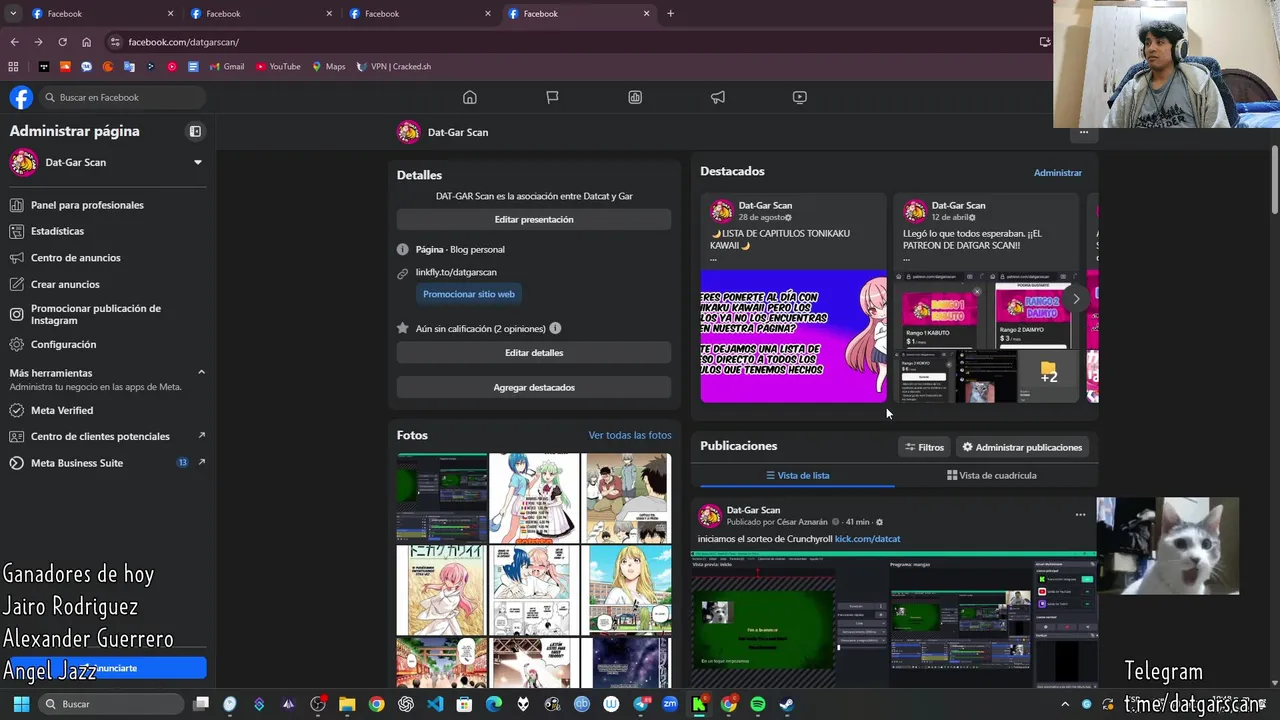Open the Gmail bookmark

click(227, 67)
